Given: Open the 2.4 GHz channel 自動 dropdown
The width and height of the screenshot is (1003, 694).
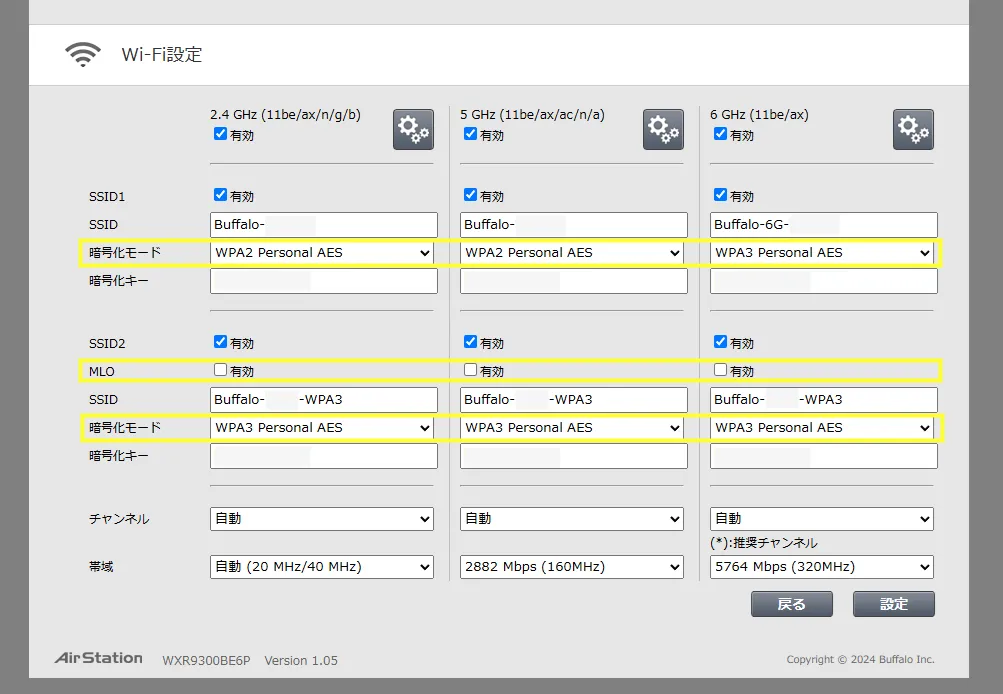Looking at the screenshot, I should (x=322, y=519).
